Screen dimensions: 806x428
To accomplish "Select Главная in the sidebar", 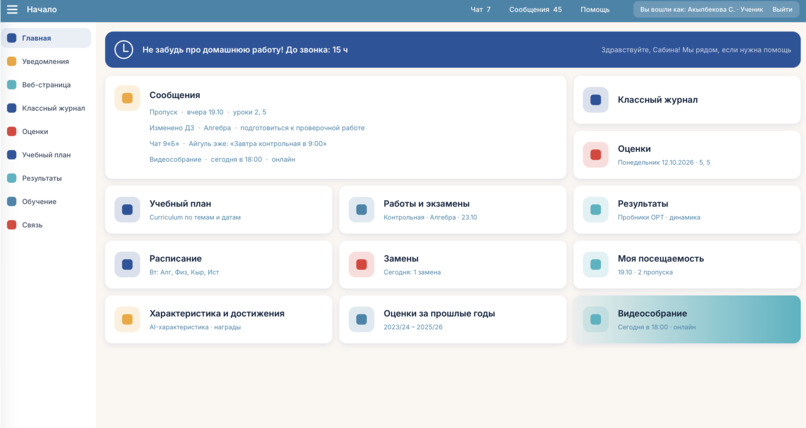I will coord(46,38).
